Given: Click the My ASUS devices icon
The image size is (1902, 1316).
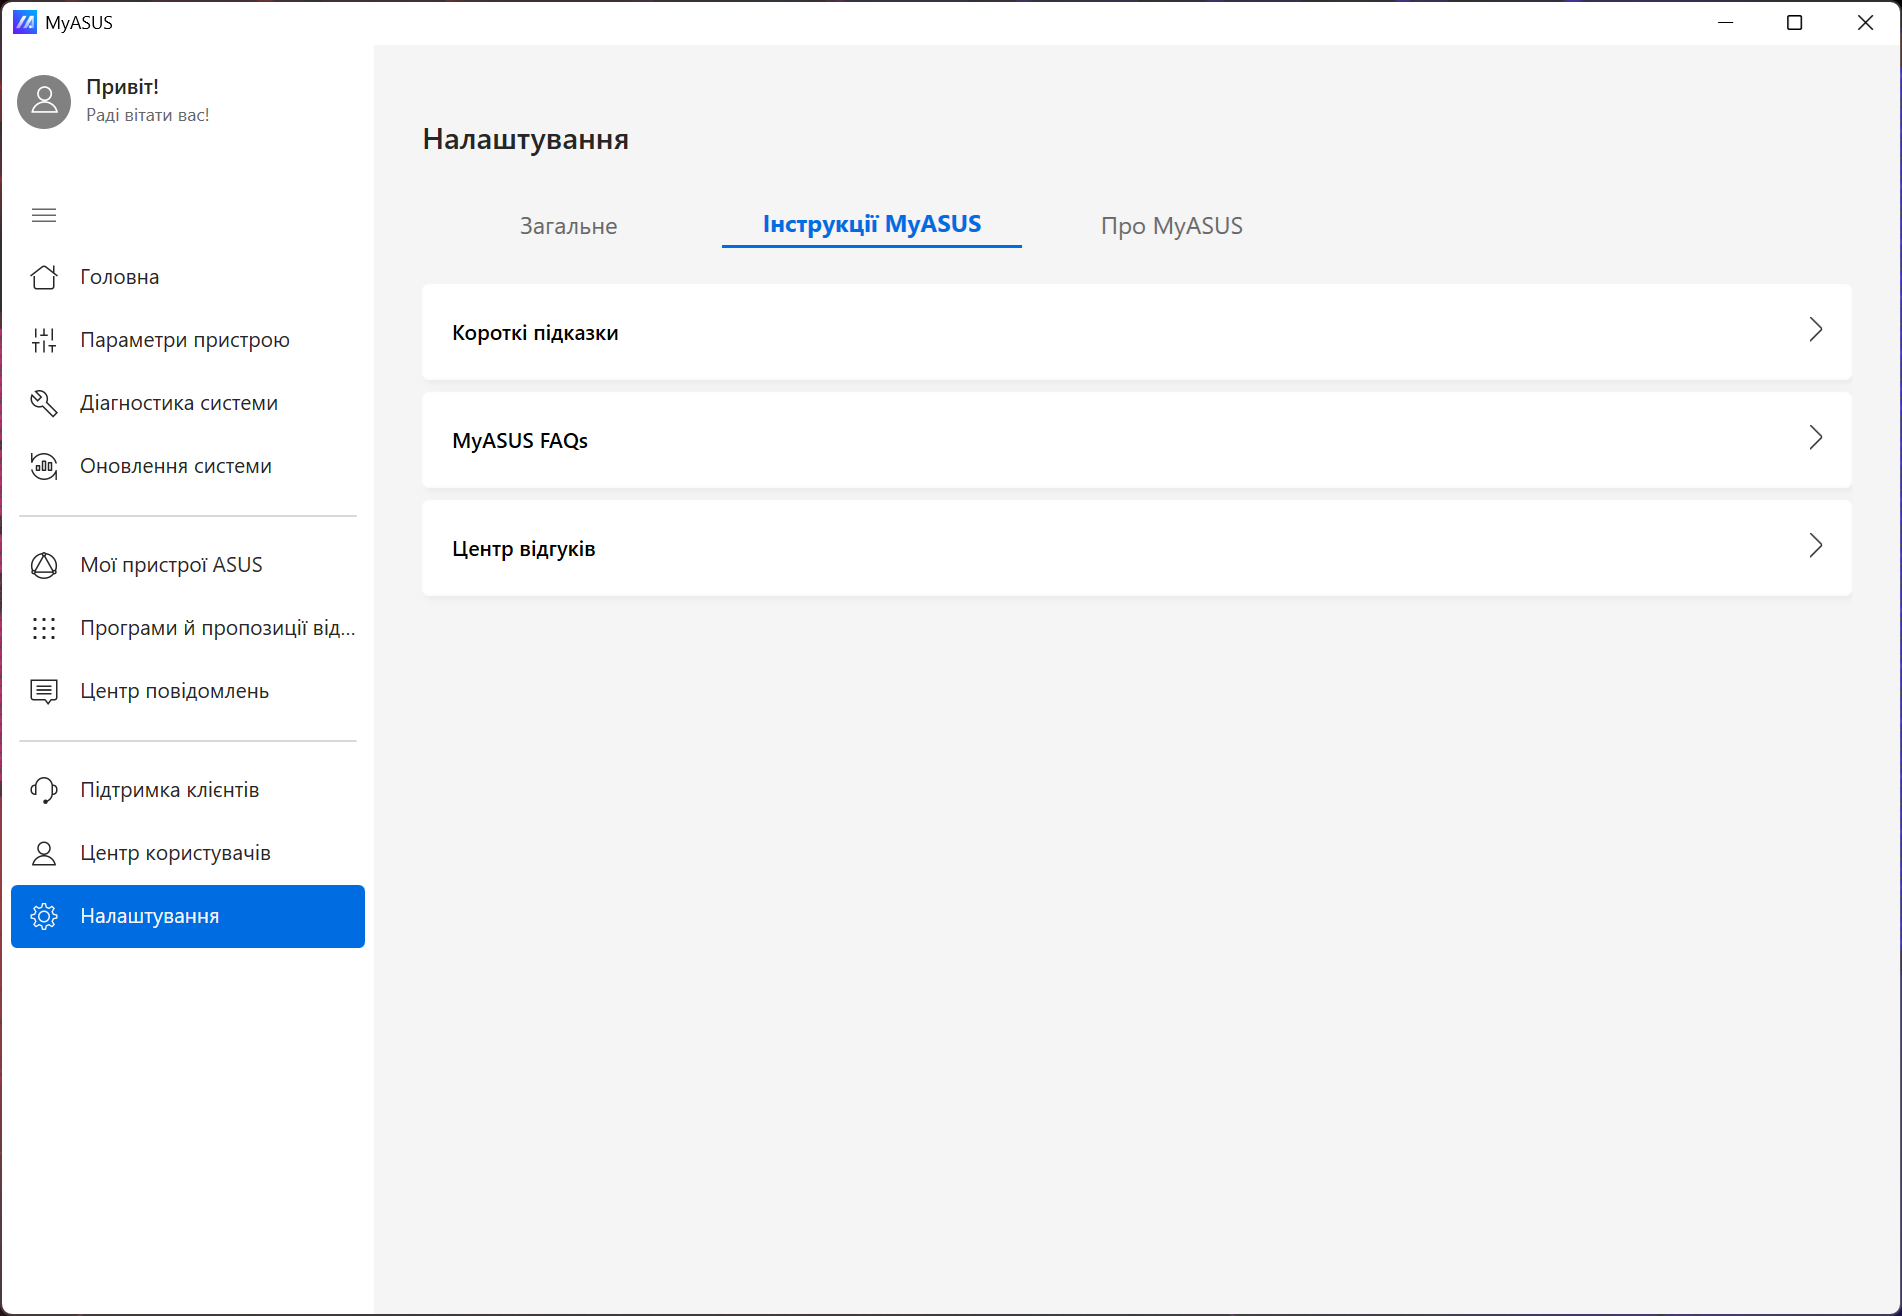Looking at the screenshot, I should (44, 565).
